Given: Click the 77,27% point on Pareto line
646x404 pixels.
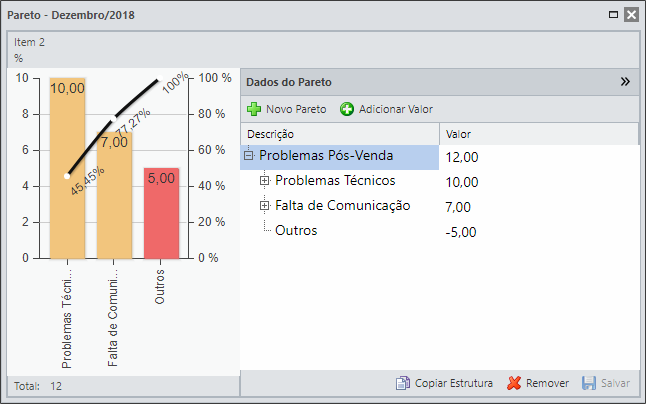Looking at the screenshot, I should [x=113, y=119].
